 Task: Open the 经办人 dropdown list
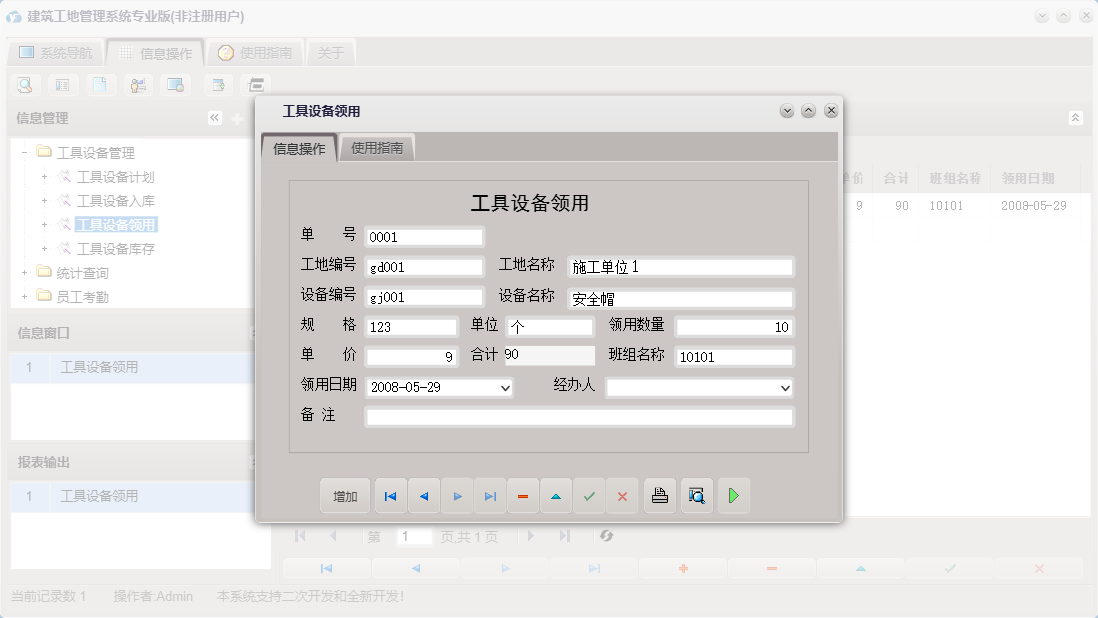[x=782, y=387]
